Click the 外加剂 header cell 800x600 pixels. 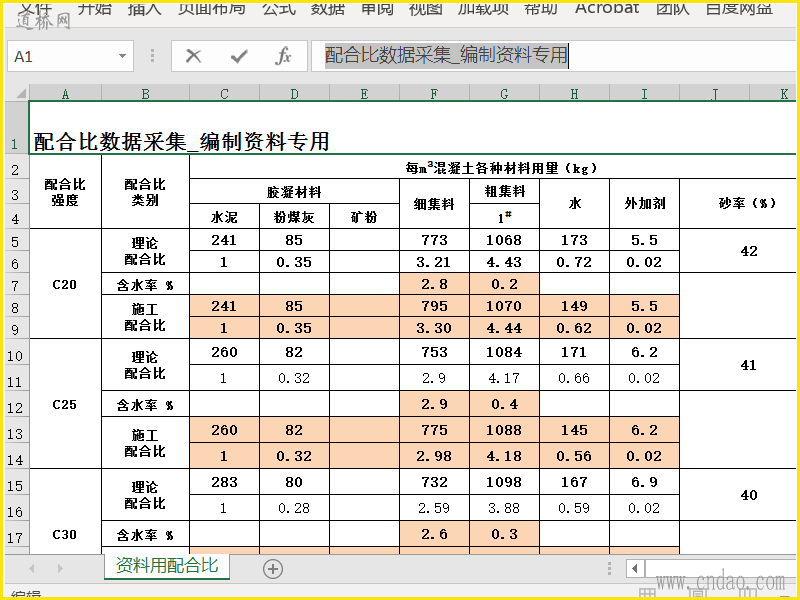[644, 204]
